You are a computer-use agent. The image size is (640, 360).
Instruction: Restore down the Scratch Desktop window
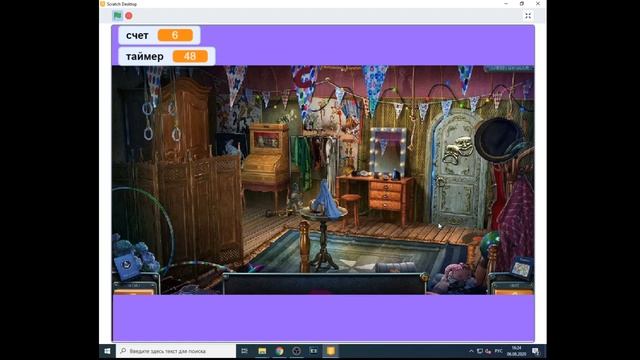tap(522, 4)
